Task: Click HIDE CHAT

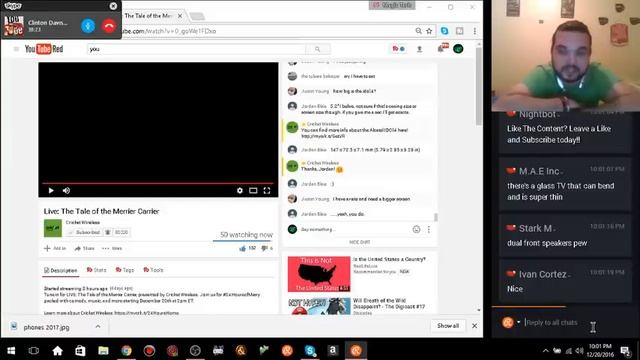Action: pos(360,242)
